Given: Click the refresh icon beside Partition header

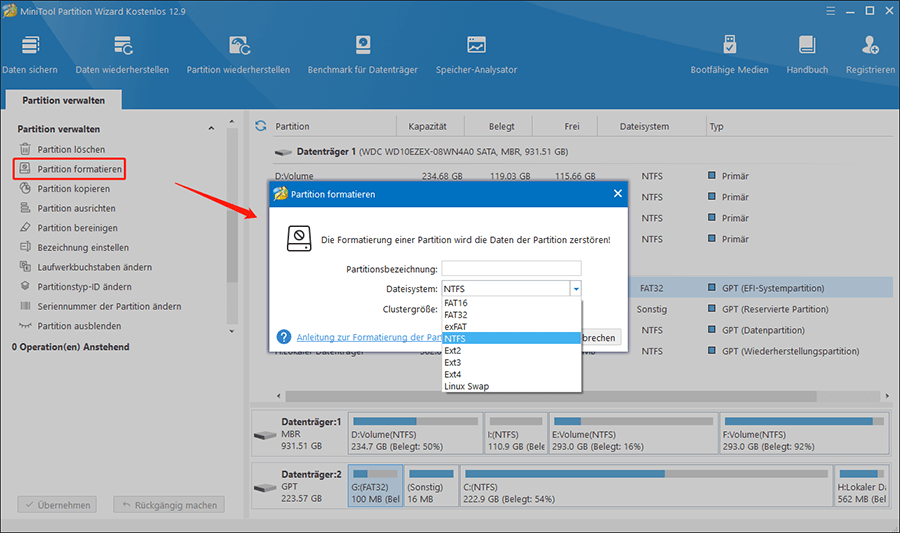Looking at the screenshot, I should pyautogui.click(x=261, y=126).
